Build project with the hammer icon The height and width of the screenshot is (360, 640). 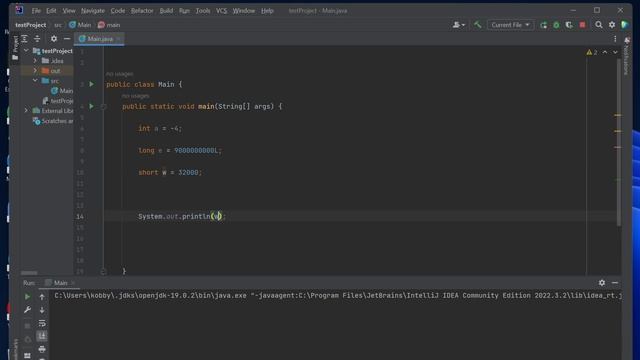[x=477, y=25]
